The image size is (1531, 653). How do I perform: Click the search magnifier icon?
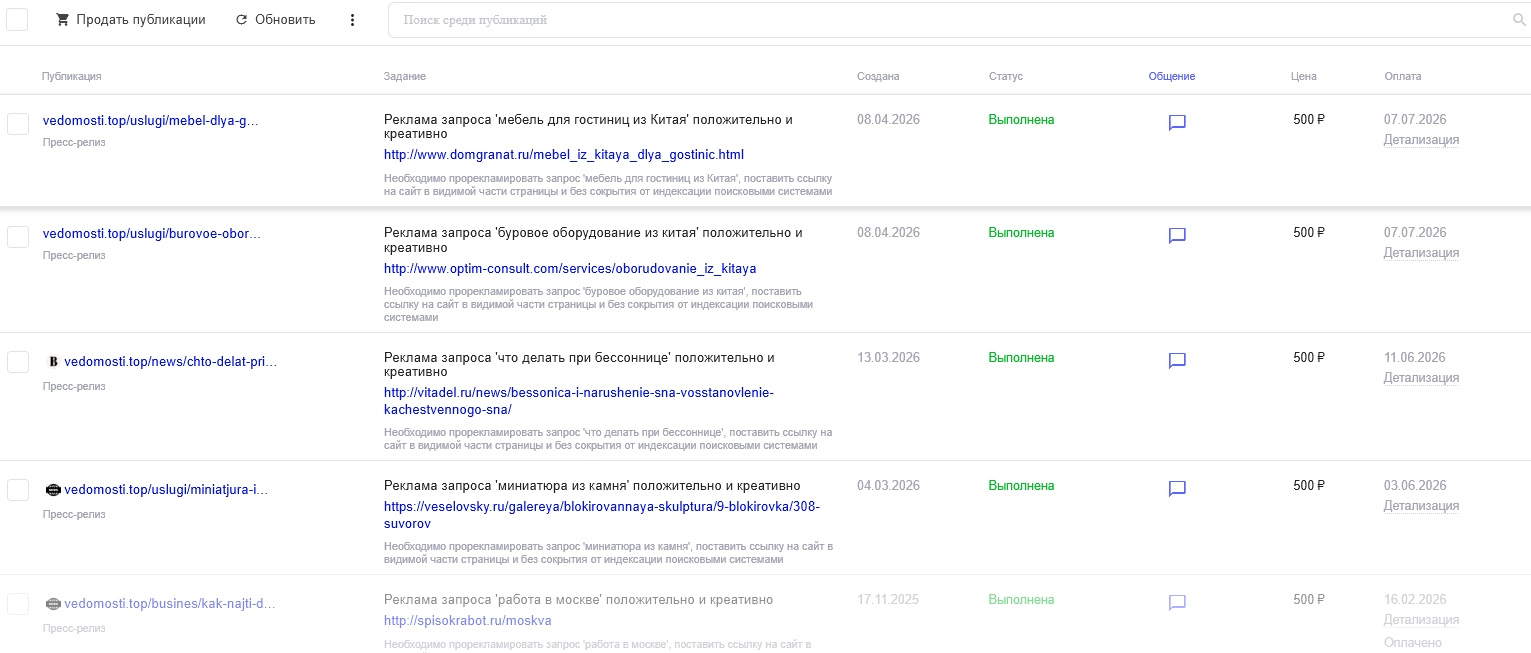click(x=1520, y=20)
